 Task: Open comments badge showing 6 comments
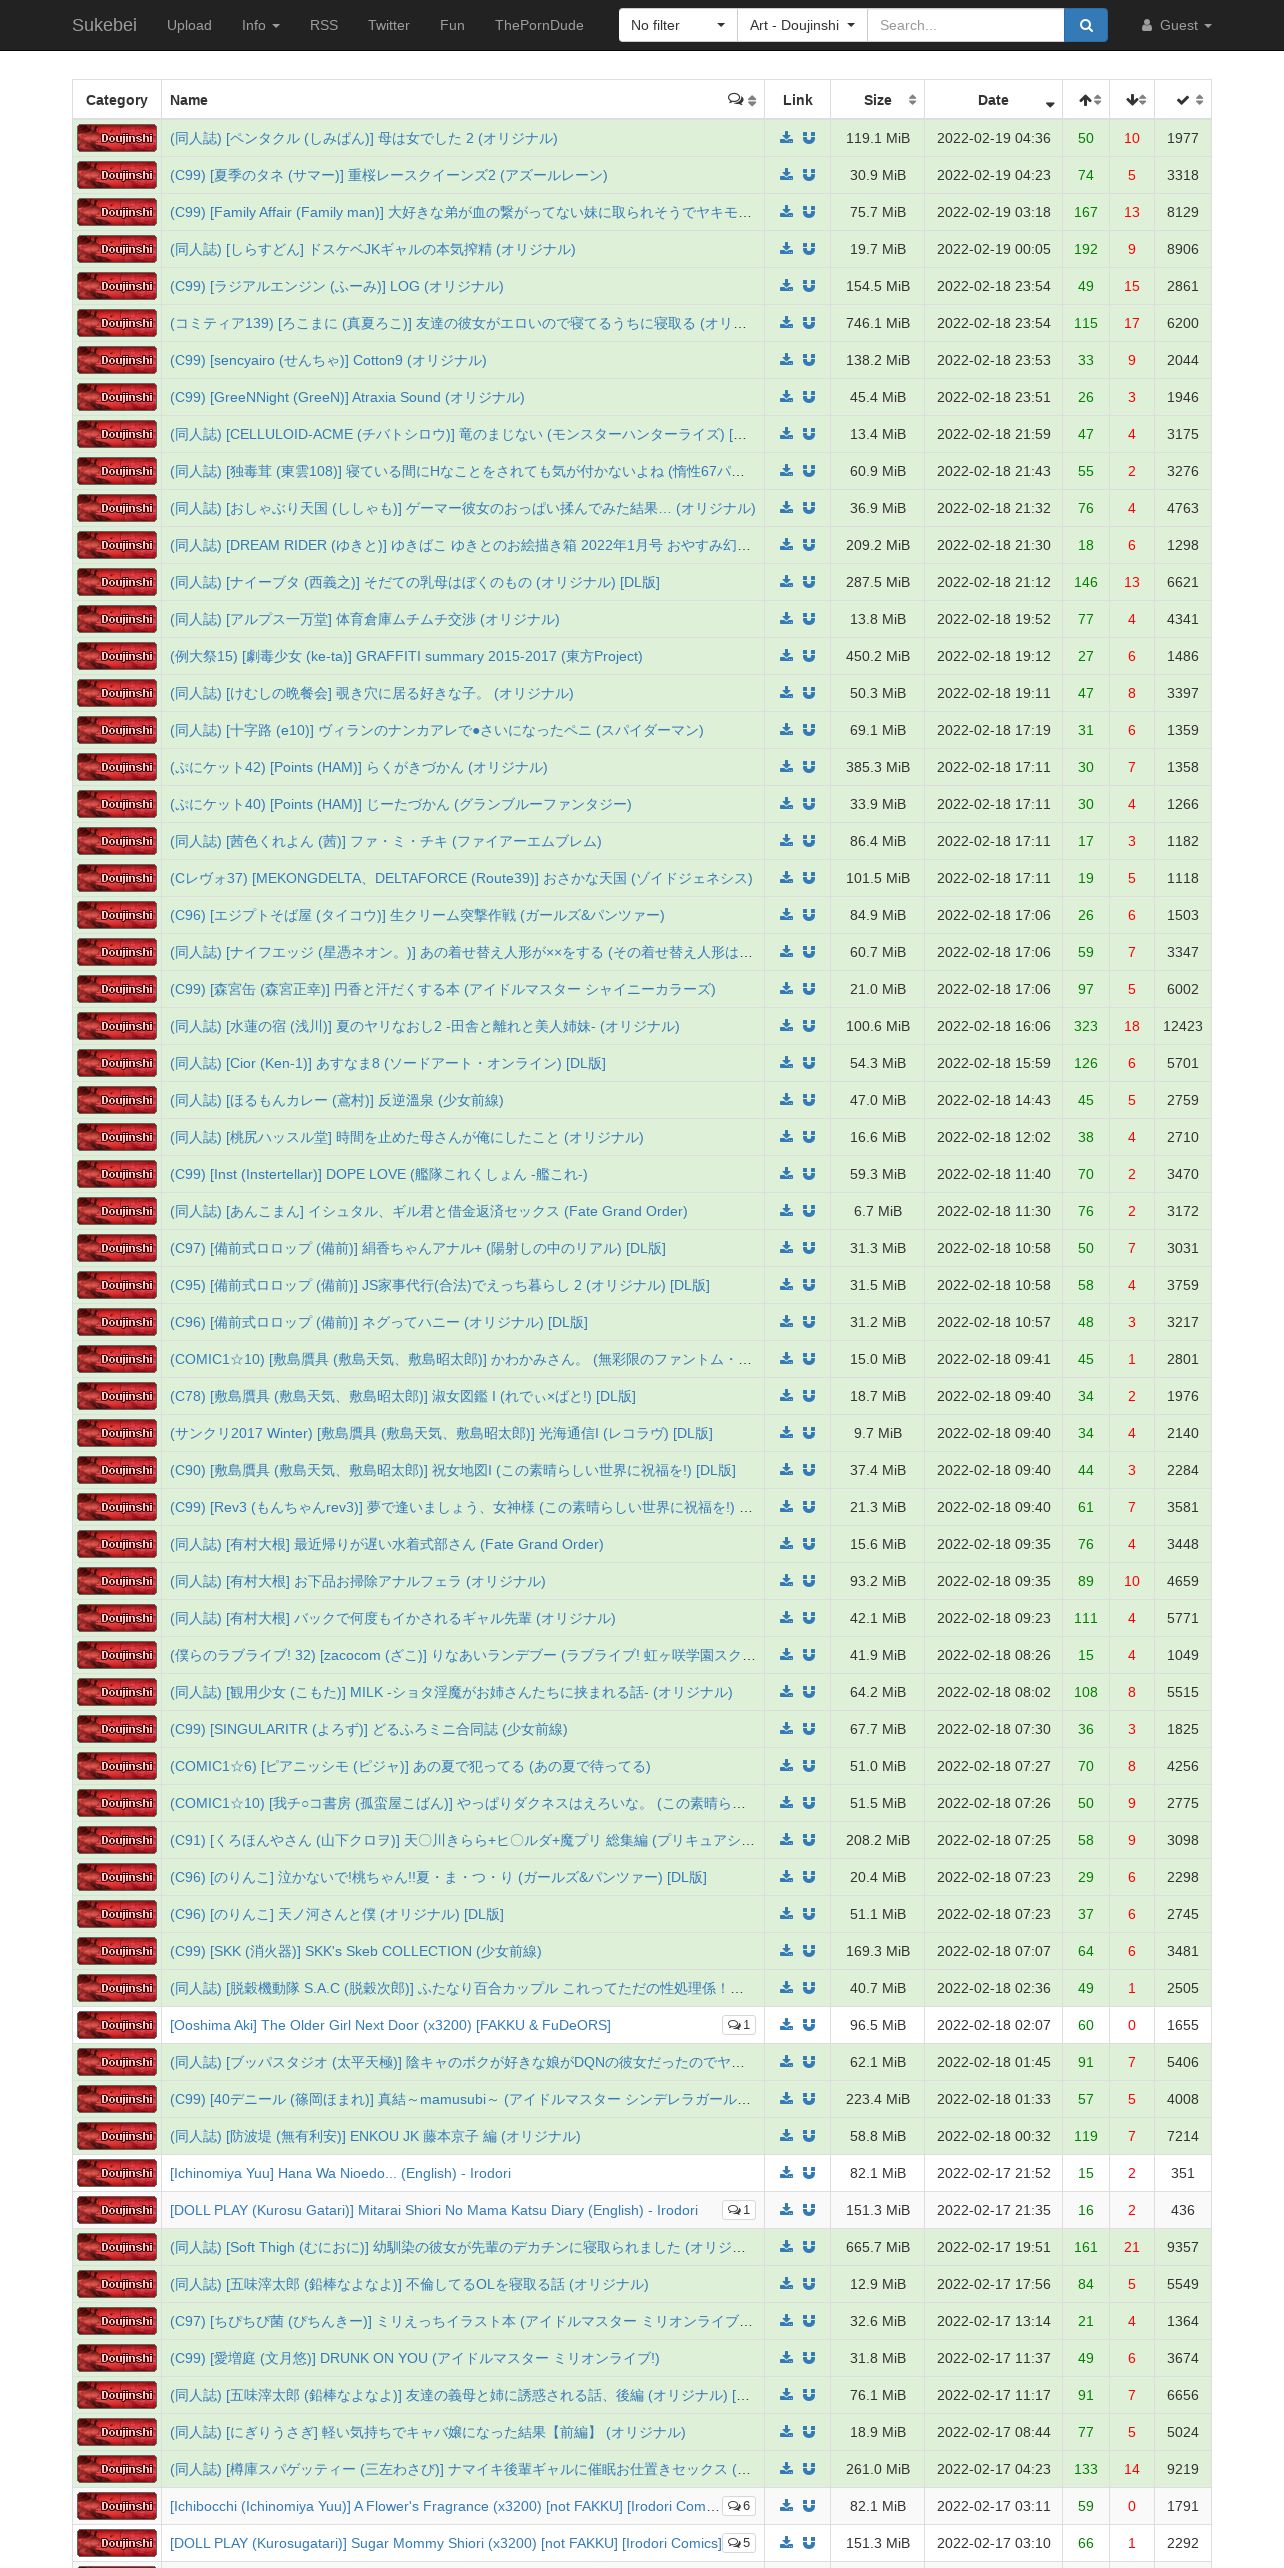pos(739,2506)
